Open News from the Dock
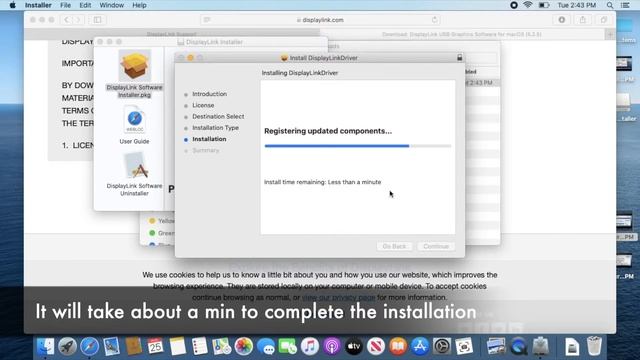The width and height of the screenshot is (640, 360). 376,347
